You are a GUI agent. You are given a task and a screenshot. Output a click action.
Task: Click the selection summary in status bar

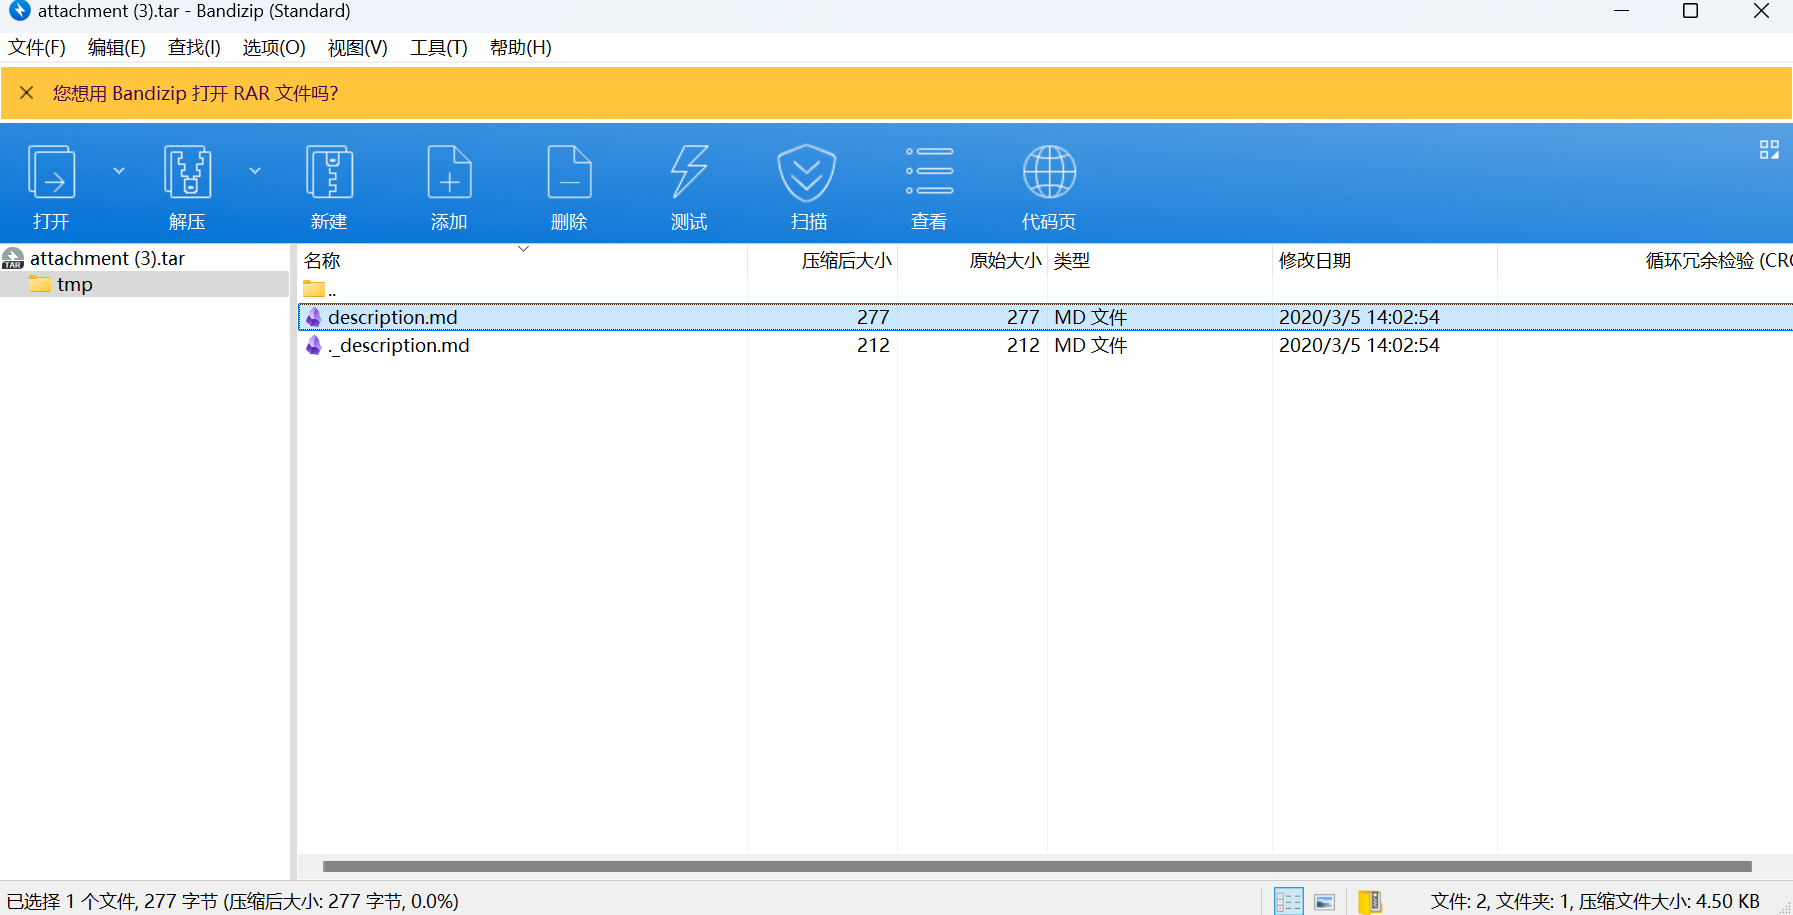tap(232, 901)
